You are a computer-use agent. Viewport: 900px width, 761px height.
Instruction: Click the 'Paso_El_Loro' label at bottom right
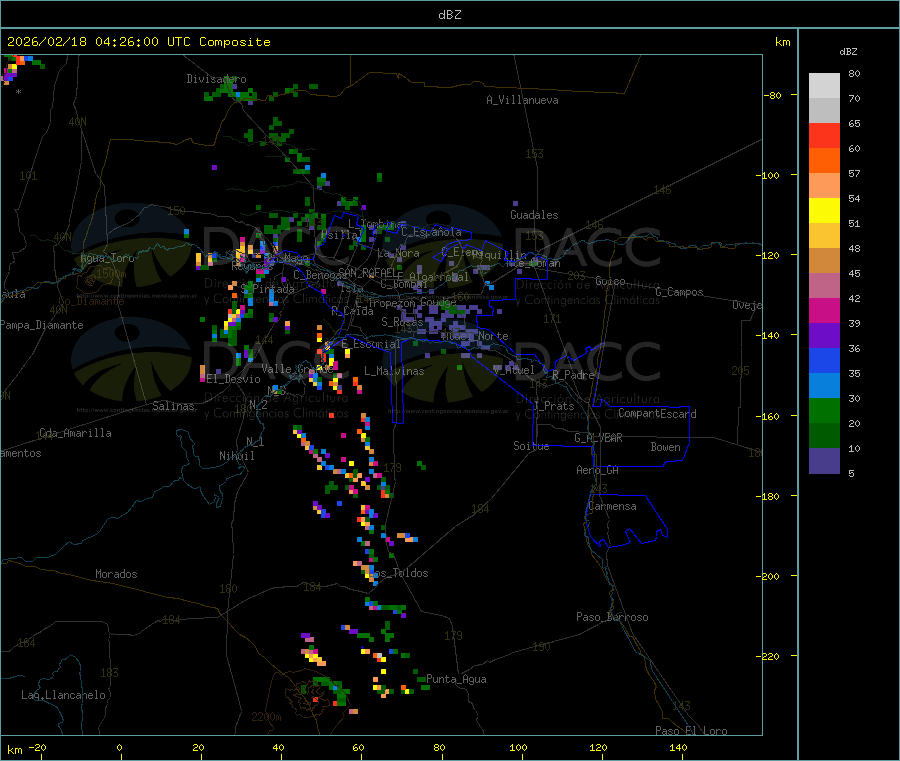[x=692, y=731]
